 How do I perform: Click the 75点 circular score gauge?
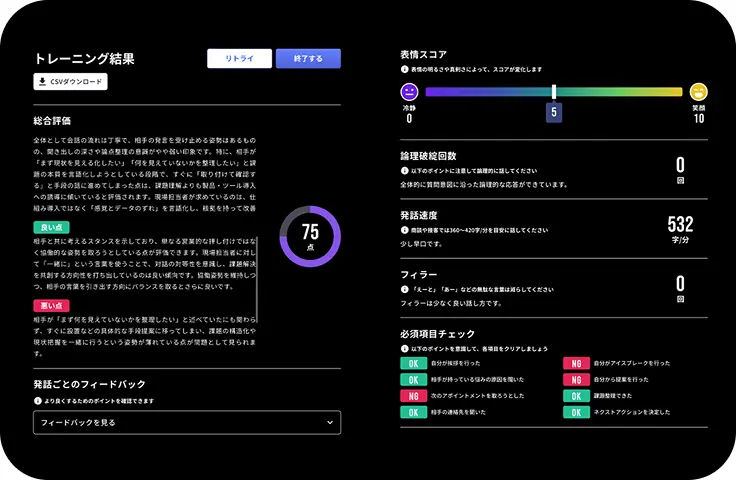[310, 236]
